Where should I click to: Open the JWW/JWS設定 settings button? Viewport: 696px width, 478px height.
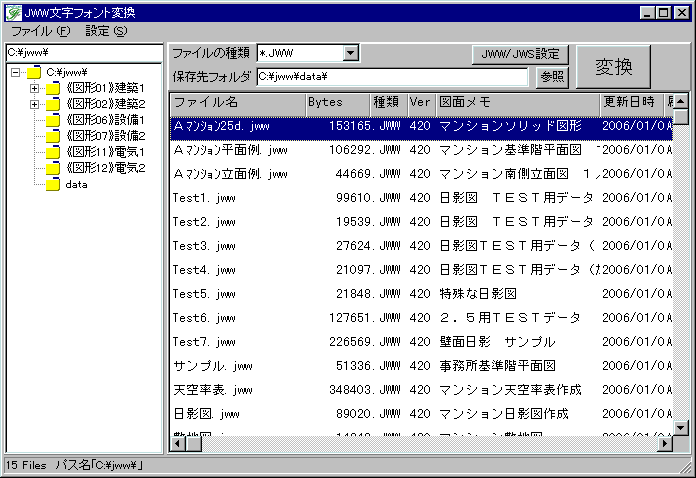(x=520, y=54)
